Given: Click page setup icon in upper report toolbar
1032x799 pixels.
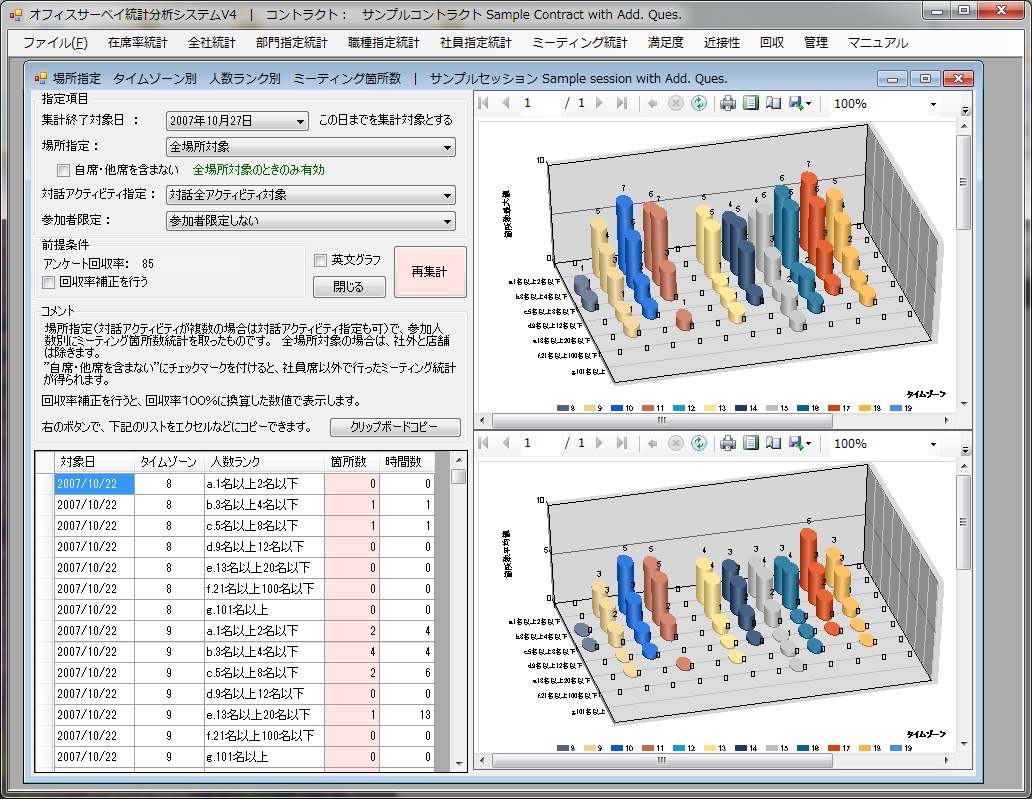Looking at the screenshot, I should tap(773, 103).
